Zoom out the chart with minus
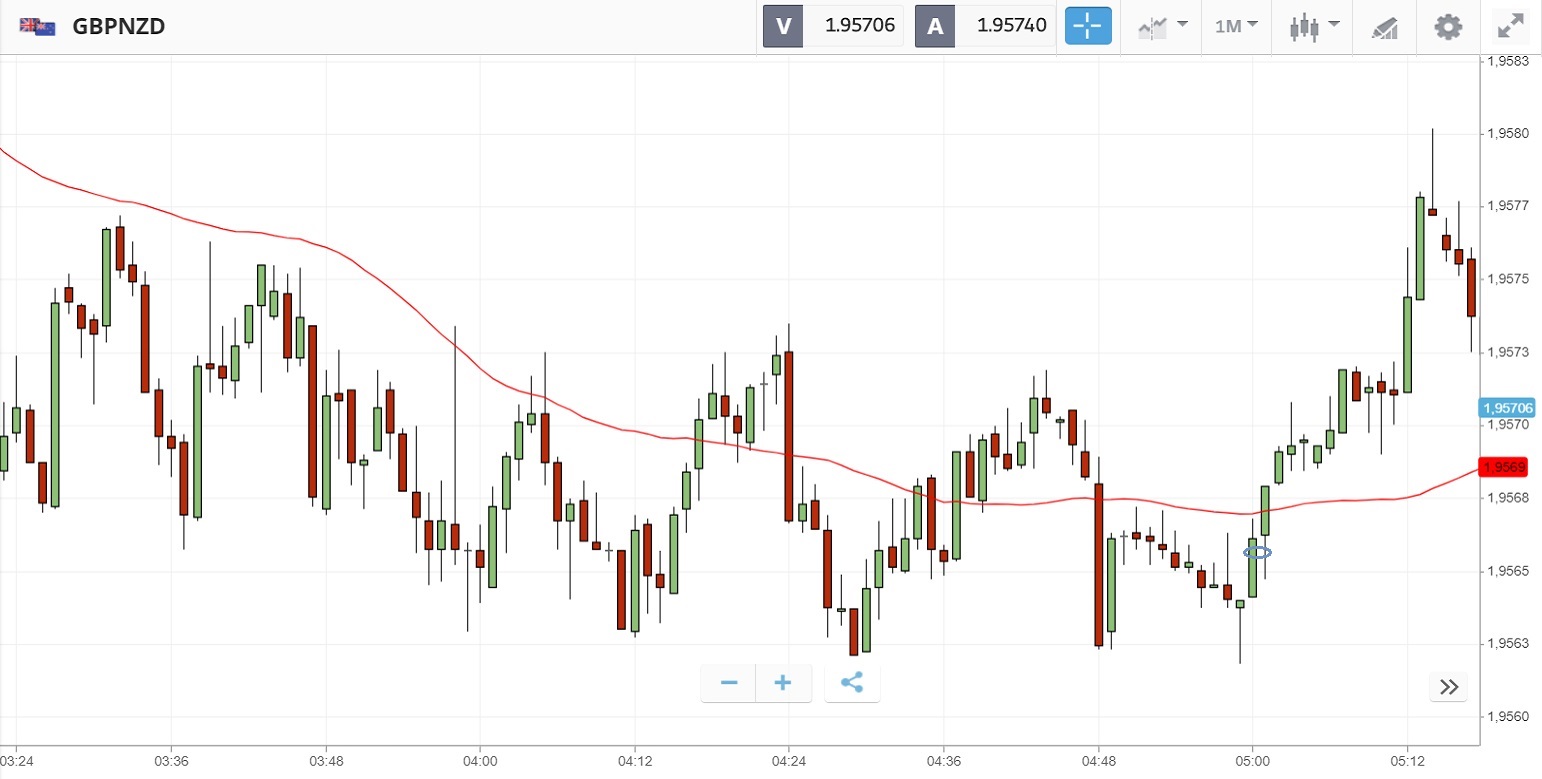The width and height of the screenshot is (1542, 779). pyautogui.click(x=729, y=683)
